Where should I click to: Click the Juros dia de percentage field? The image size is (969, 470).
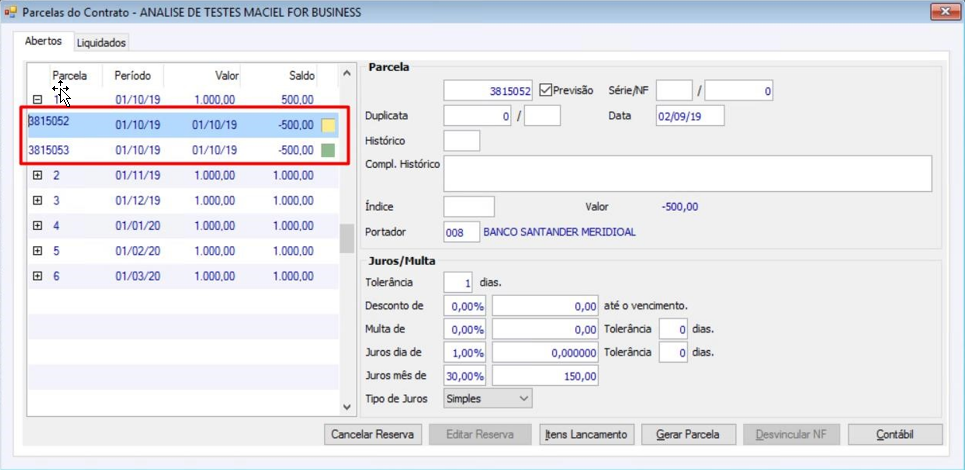(x=465, y=353)
